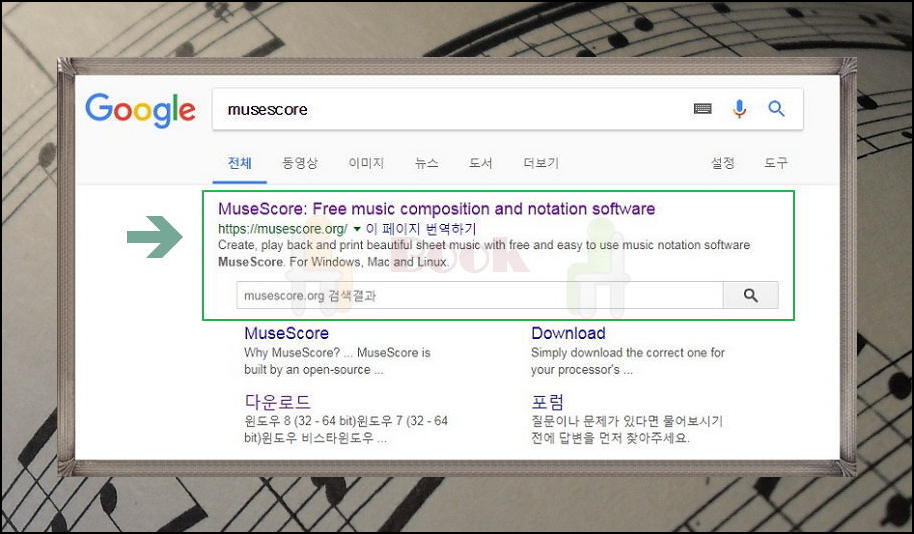Image resolution: width=914 pixels, height=534 pixels.
Task: Click the https://musescore.org/ green URL
Action: pyautogui.click(x=283, y=229)
